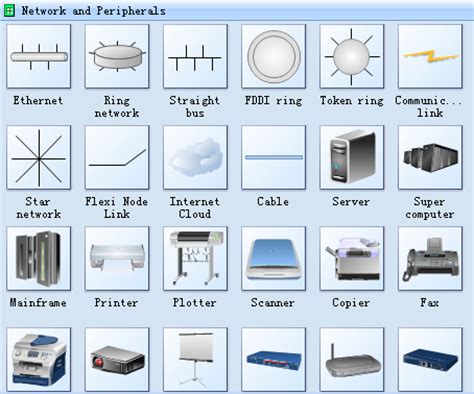Select the wireless router with antenna shape
Screen dimensions: 474x394
(x=352, y=360)
